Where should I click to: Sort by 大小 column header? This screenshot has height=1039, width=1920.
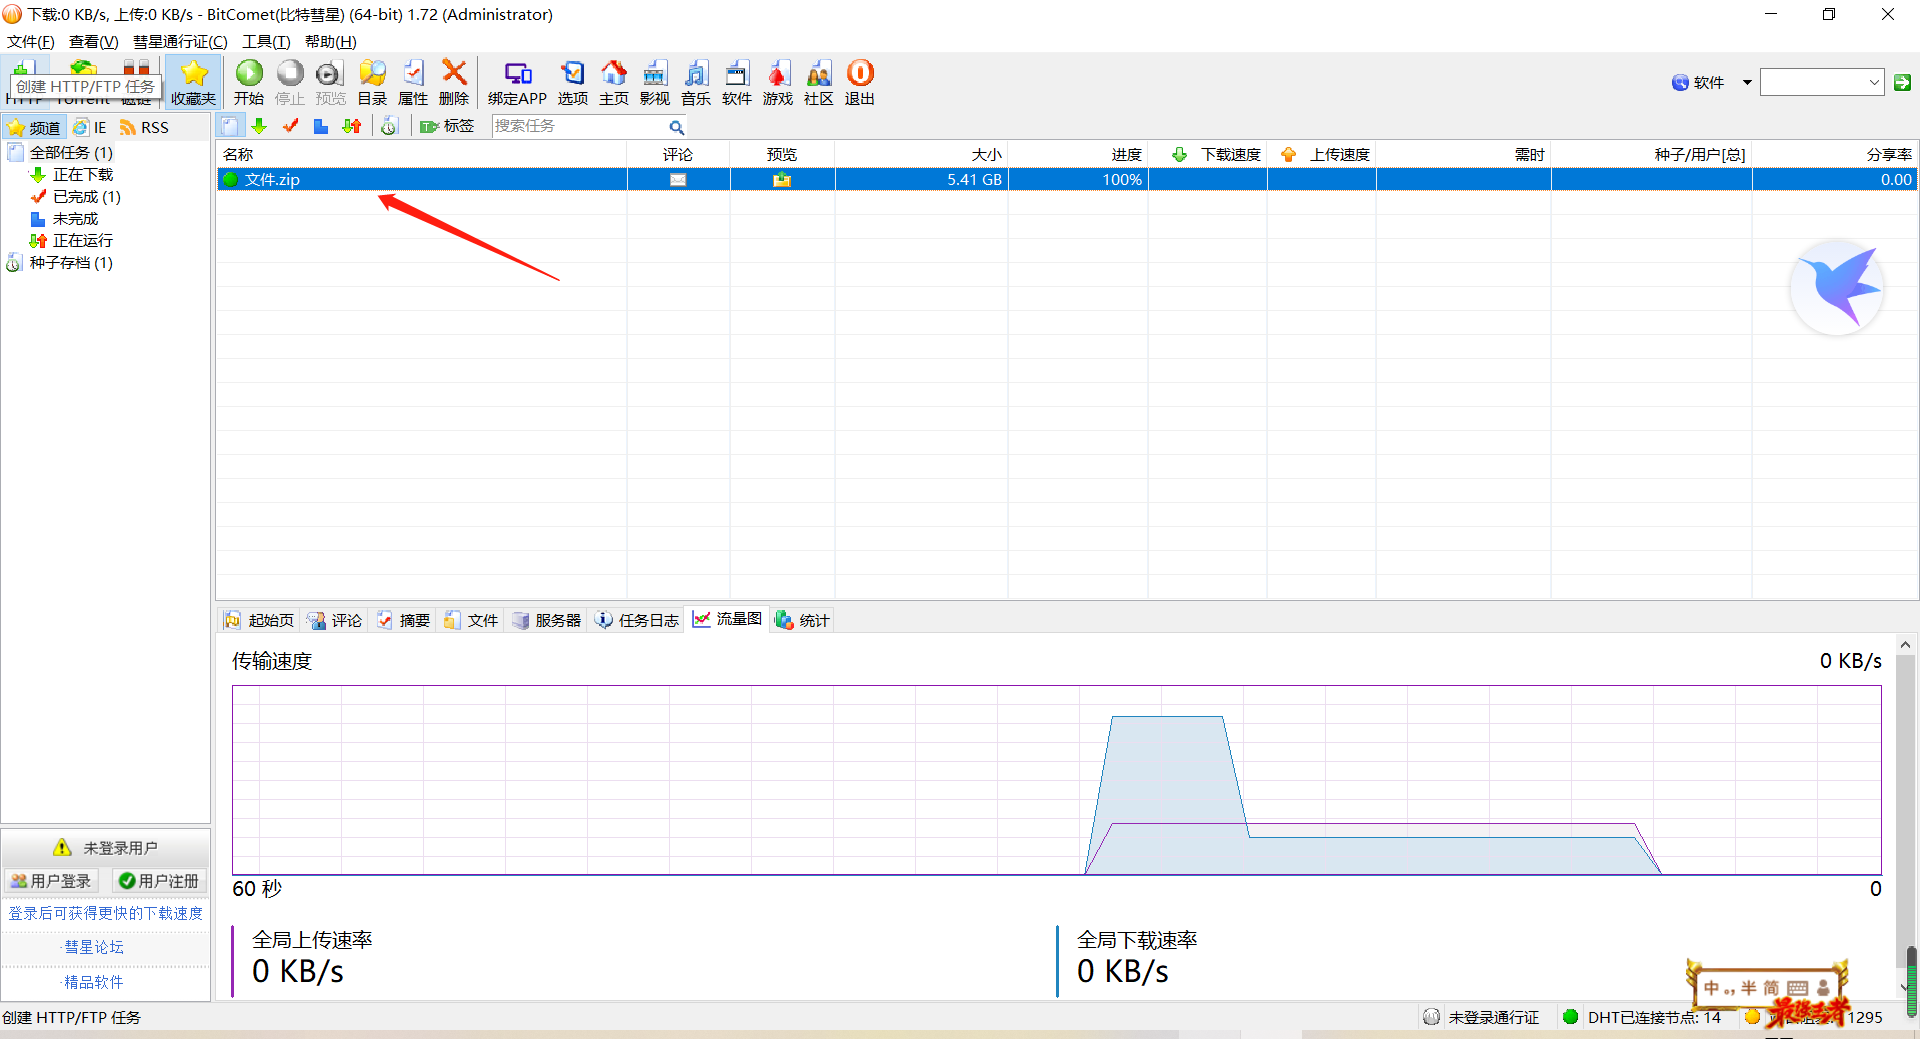pos(921,154)
